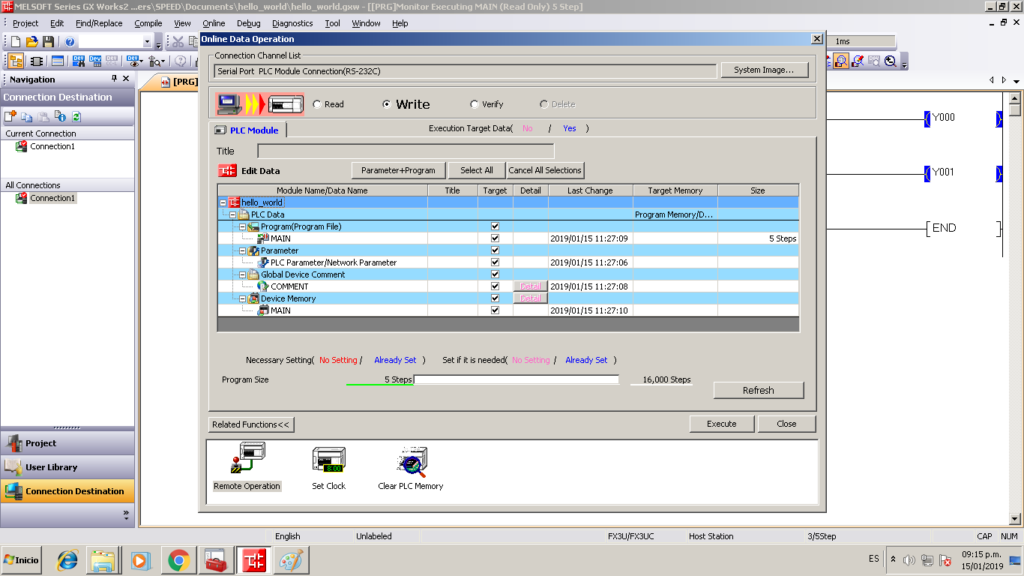The image size is (1024, 576).
Task: Click the GX Works2 taskbar icon
Action: [254, 560]
